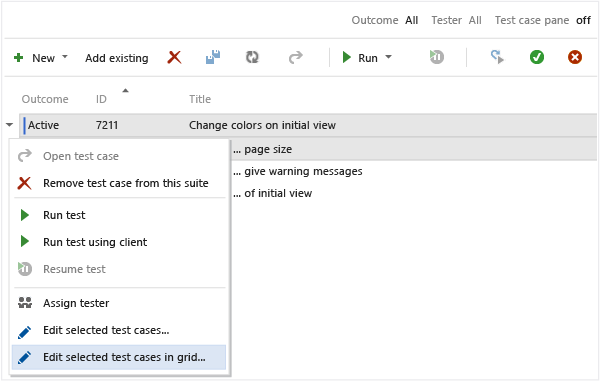Click the green Run play icon in toolbar
600x381 pixels.
pyautogui.click(x=347, y=57)
